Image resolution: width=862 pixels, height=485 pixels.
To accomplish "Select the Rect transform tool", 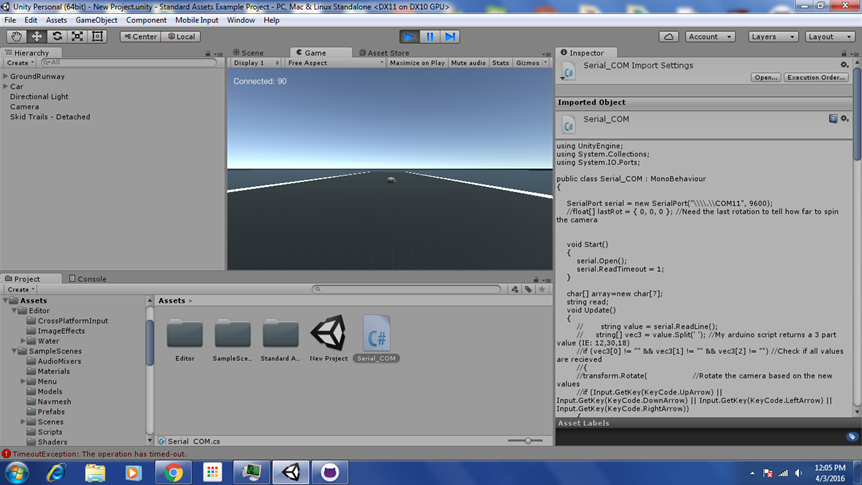I will point(97,36).
